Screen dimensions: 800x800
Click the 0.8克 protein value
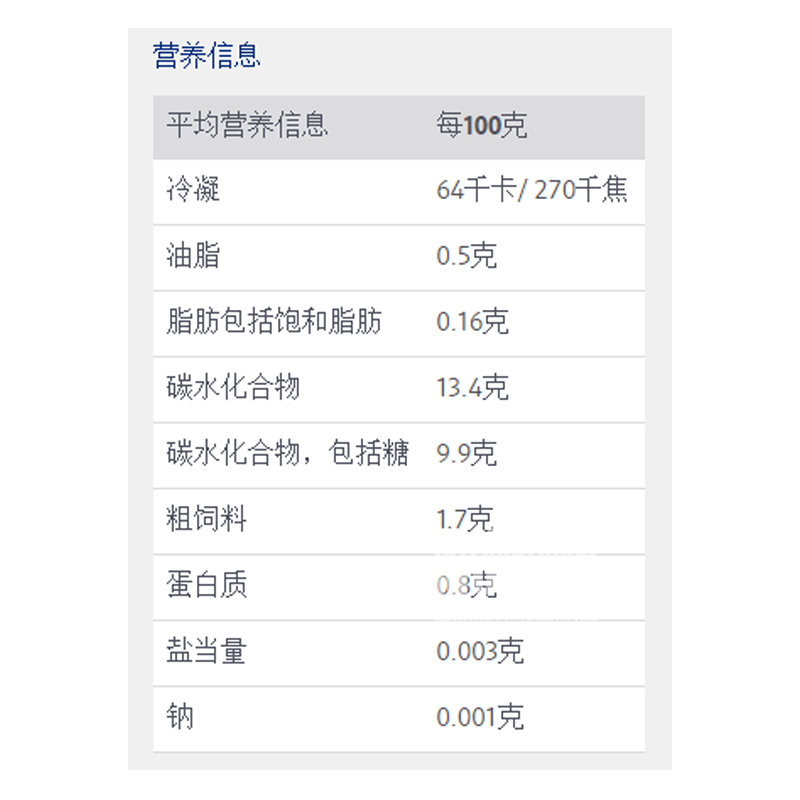click(x=466, y=586)
